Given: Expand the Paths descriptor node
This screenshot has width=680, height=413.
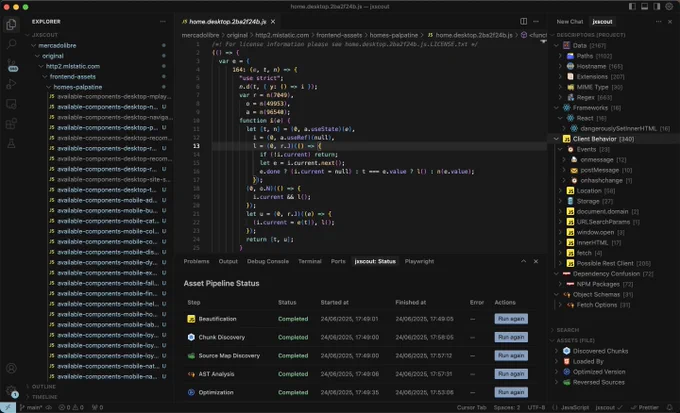Looking at the screenshot, I should [560, 56].
